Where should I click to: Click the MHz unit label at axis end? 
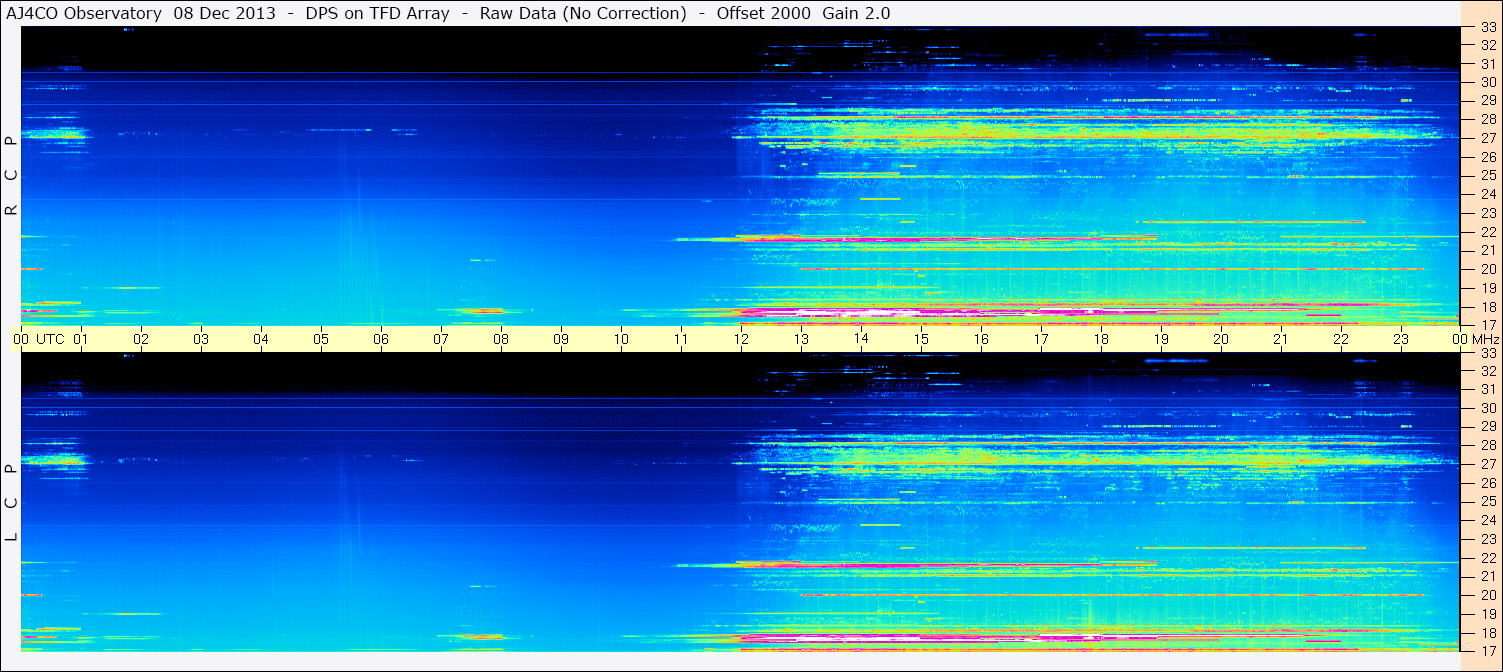1485,339
